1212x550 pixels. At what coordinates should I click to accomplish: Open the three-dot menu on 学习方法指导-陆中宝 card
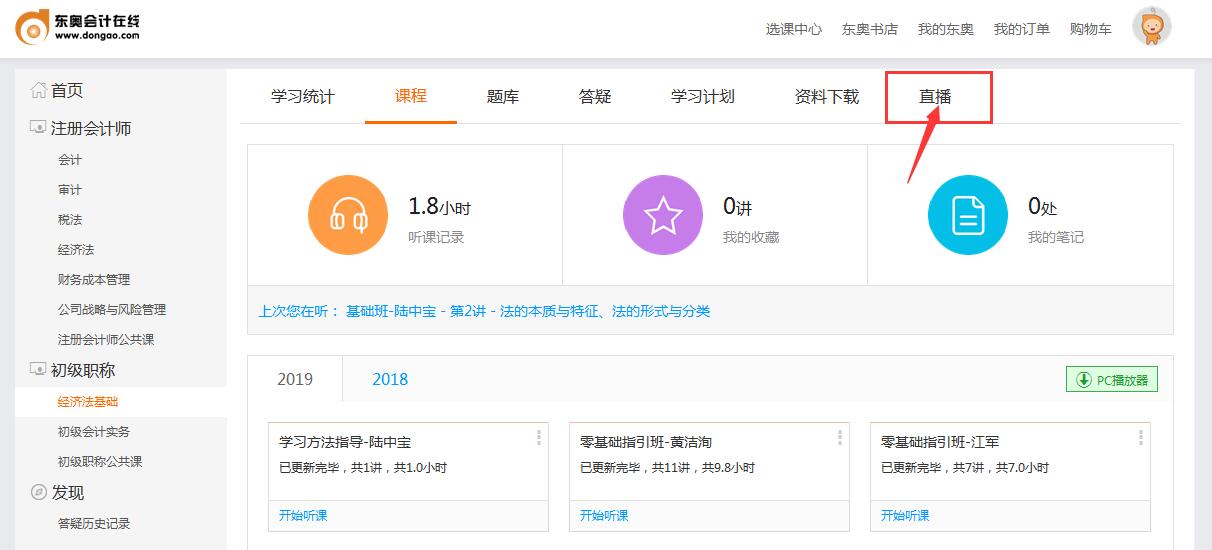click(x=538, y=437)
